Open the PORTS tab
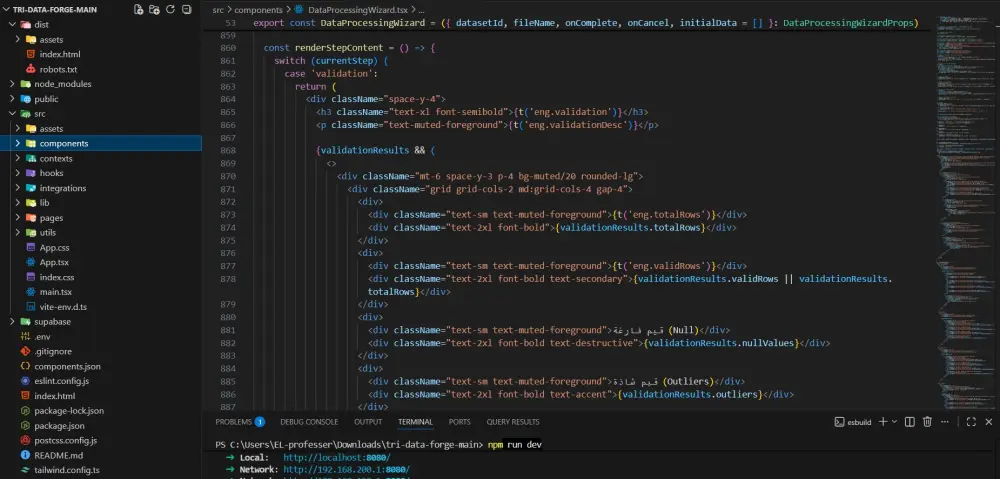This screenshot has height=479, width=1000. [459, 422]
